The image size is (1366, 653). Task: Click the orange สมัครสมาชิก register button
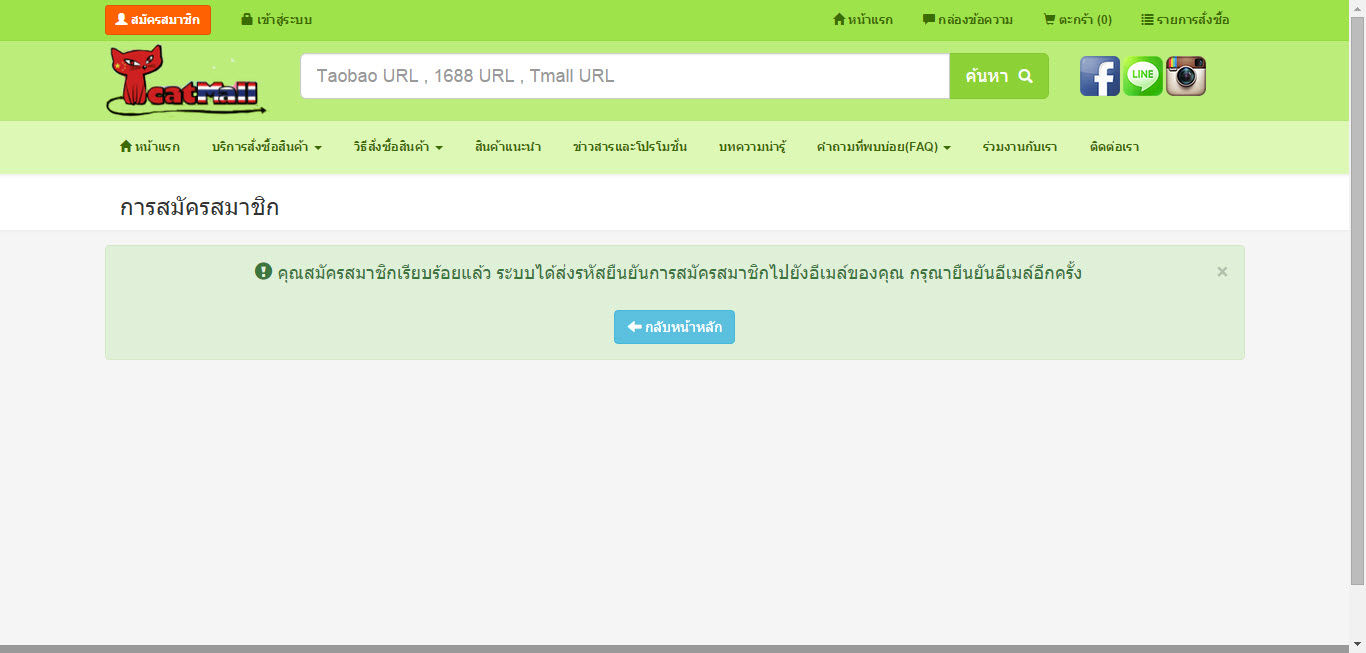(x=158, y=20)
